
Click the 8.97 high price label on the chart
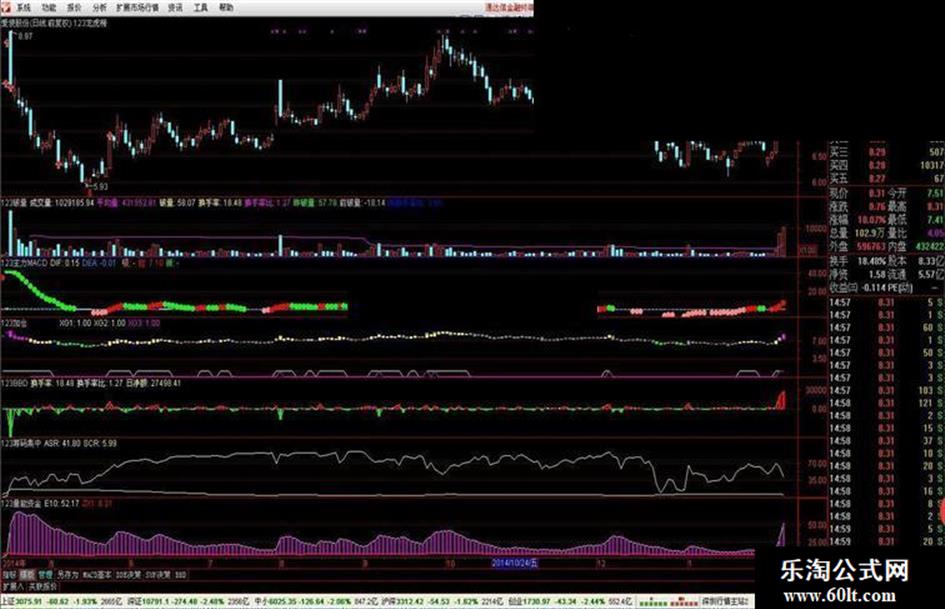pos(25,37)
